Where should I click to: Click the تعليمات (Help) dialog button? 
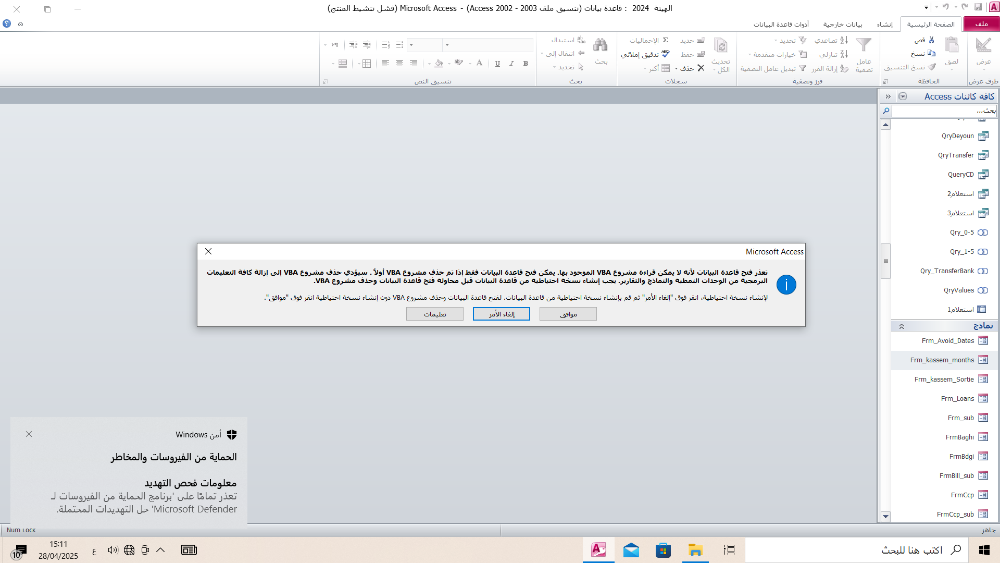(x=434, y=314)
